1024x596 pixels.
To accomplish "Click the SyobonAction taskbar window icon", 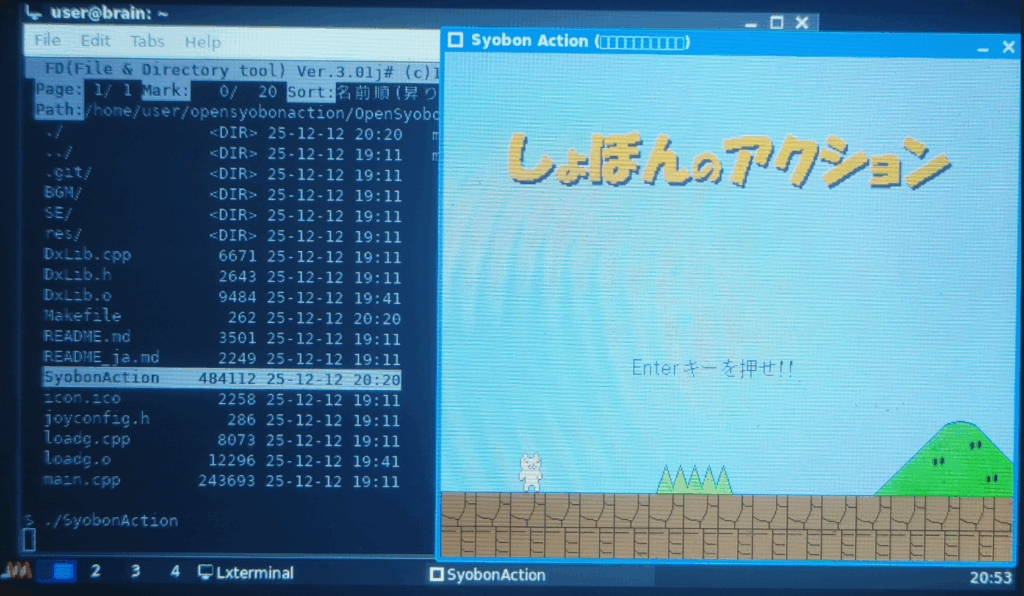I will [x=436, y=575].
